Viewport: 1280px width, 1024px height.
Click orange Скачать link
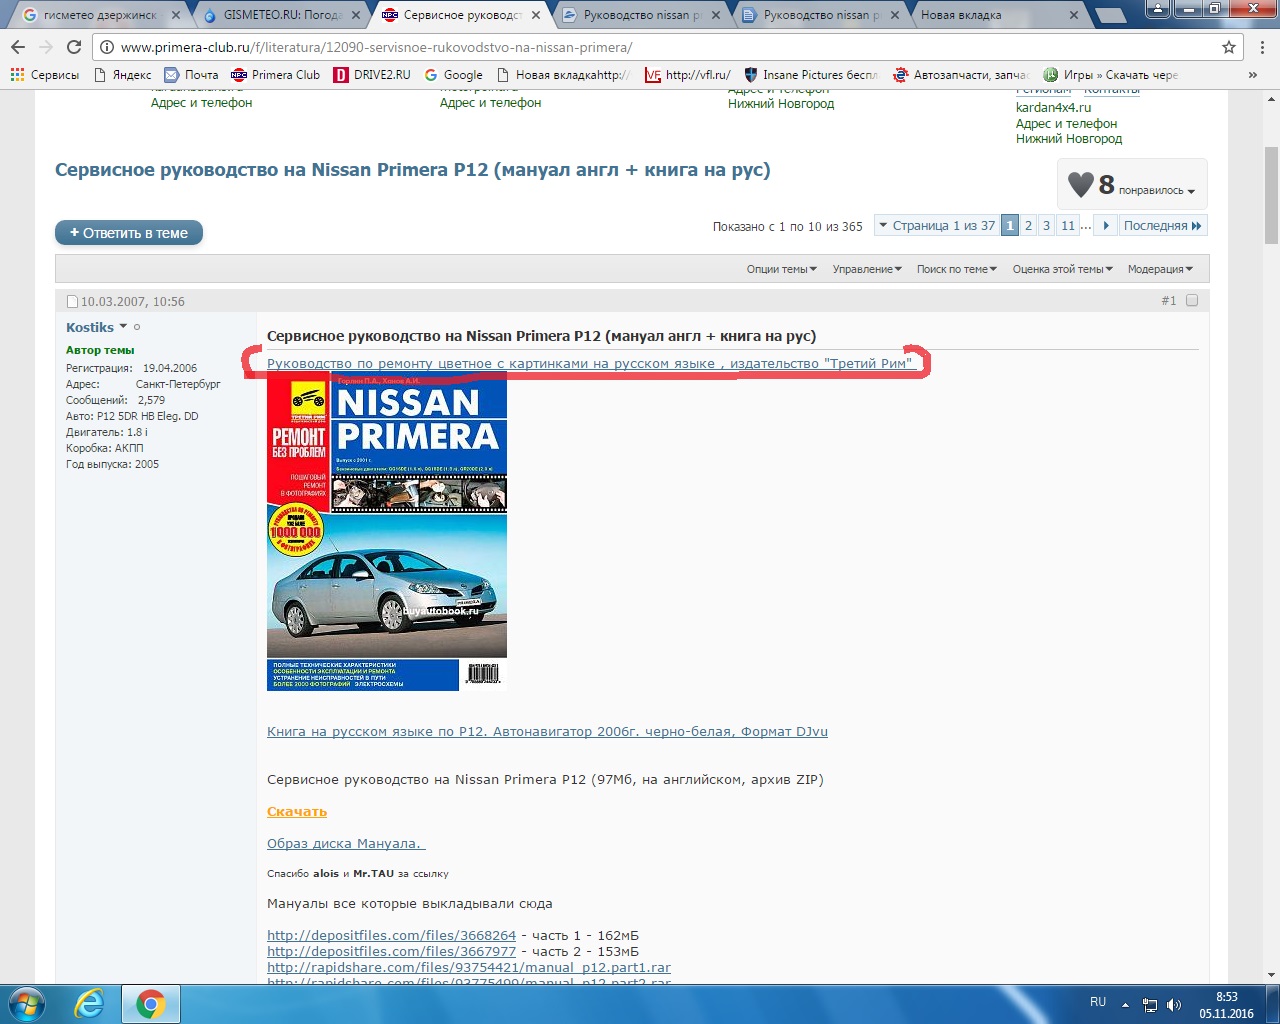tap(297, 811)
